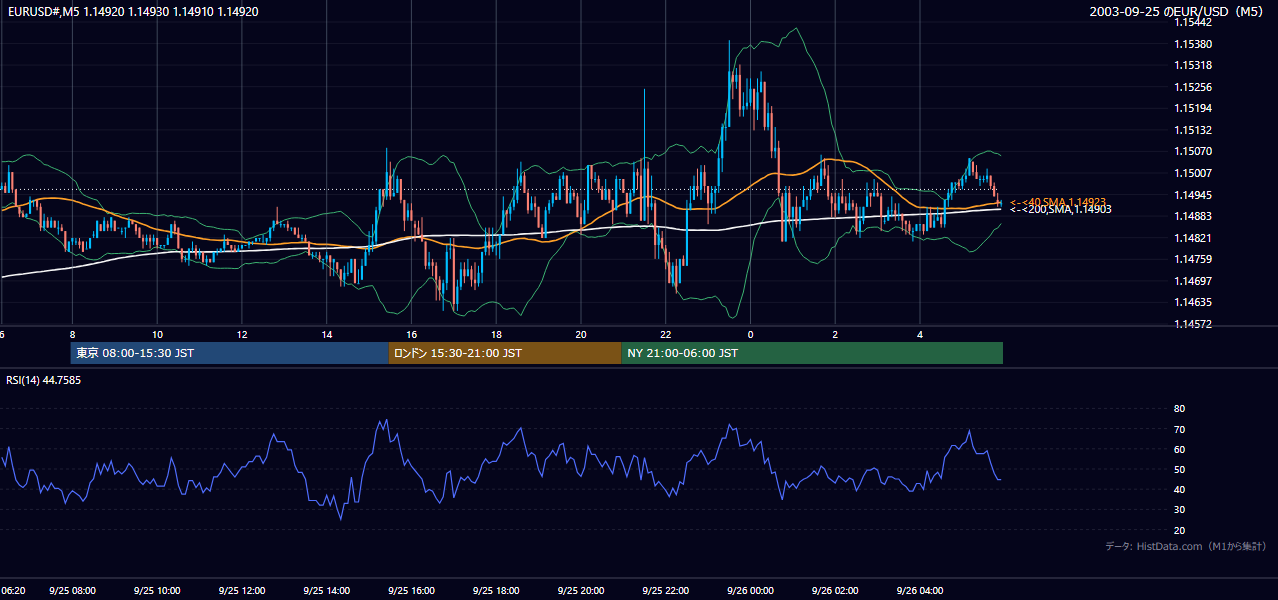Click the RSI scale level 30
The height and width of the screenshot is (600, 1278).
pos(1179,510)
